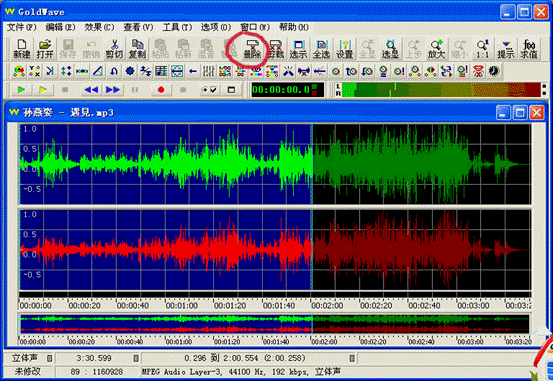Click the red-blue circular arrows channel mixer icon
This screenshot has width=553, height=381.
(446, 71)
